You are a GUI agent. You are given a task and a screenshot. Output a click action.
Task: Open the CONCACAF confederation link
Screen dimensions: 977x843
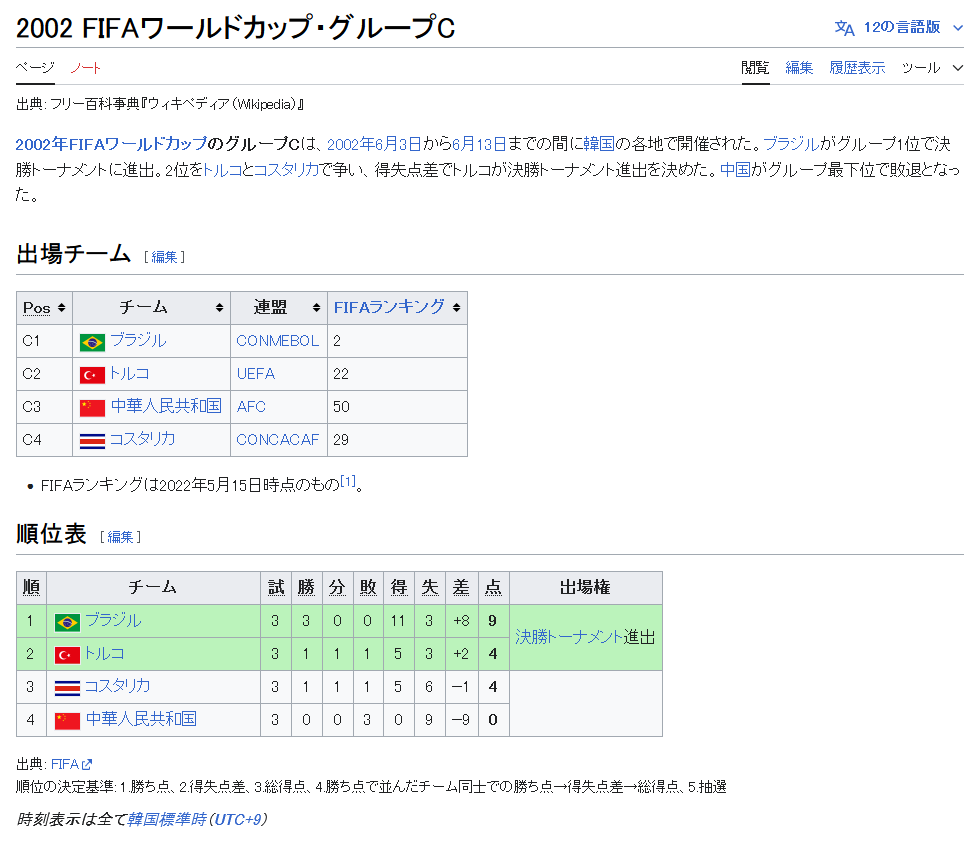[278, 440]
